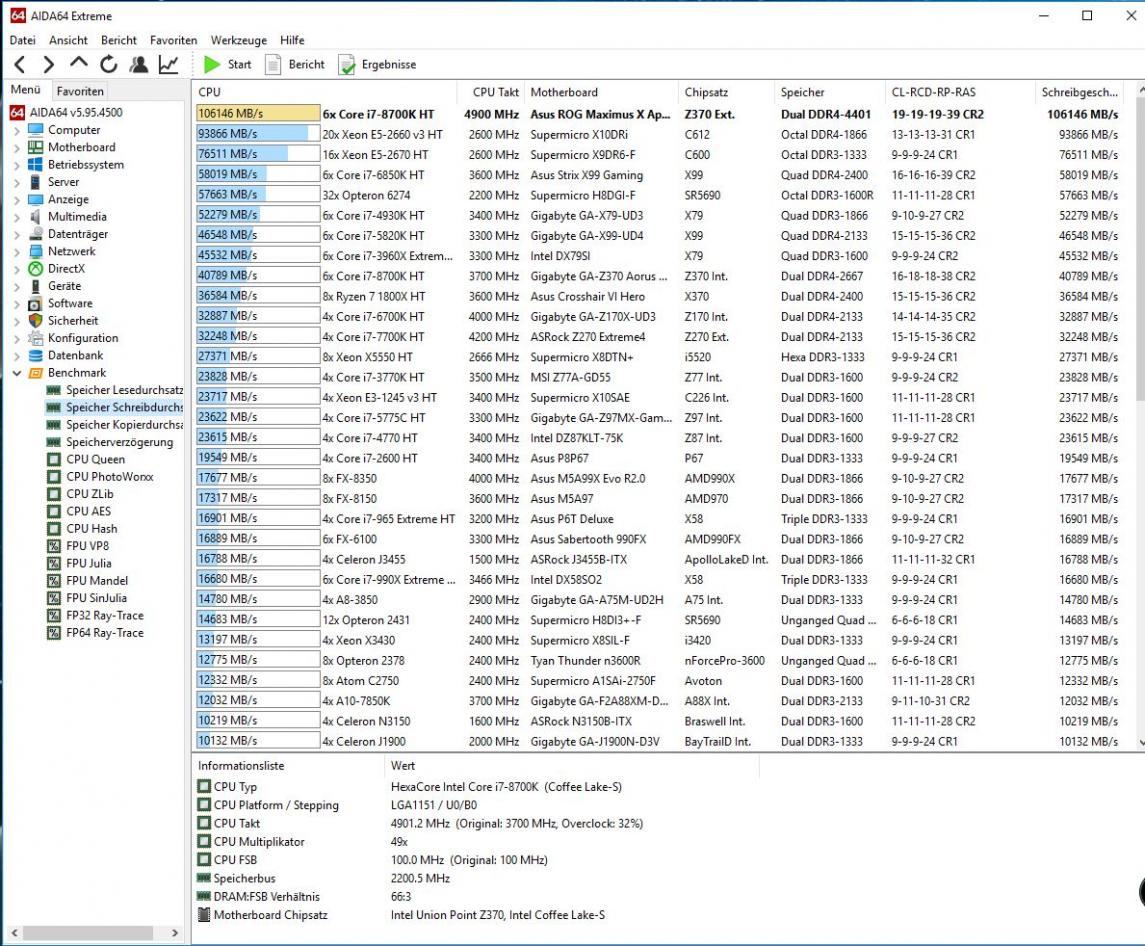
Task: Click the FPU VP8 benchmark icon
Action: pyautogui.click(x=53, y=546)
